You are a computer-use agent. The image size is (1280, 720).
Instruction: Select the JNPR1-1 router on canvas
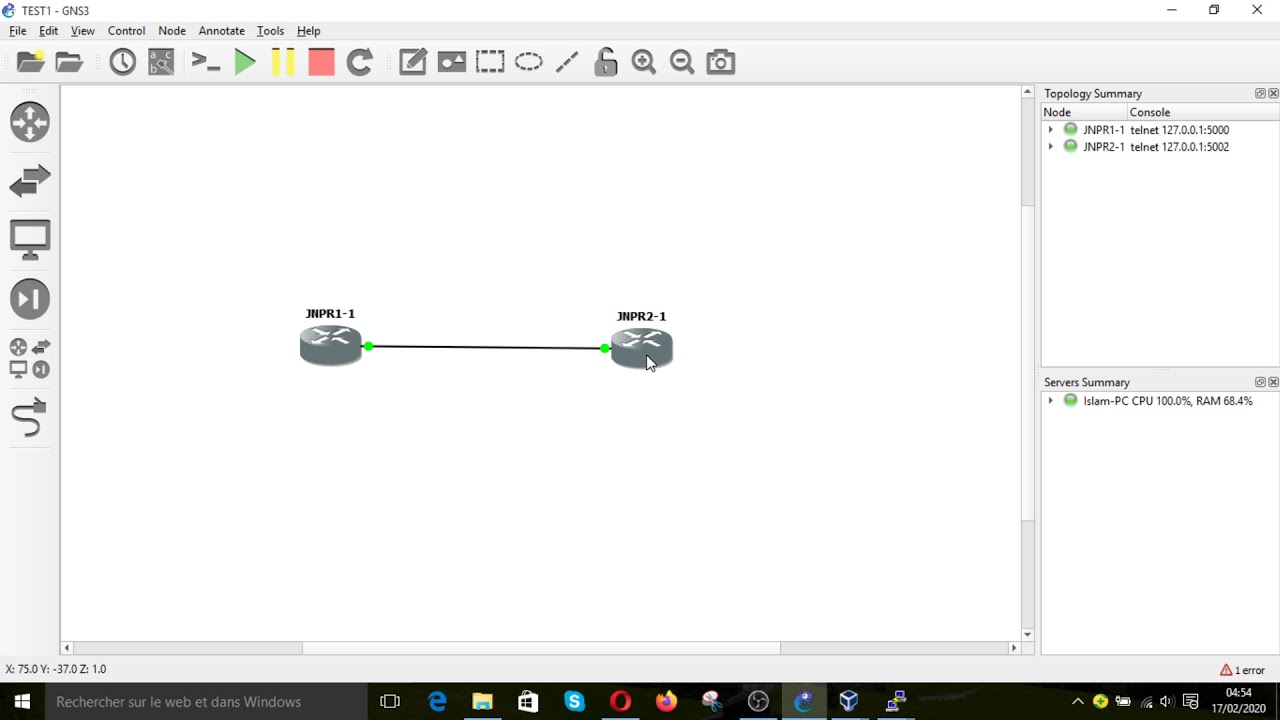tap(331, 345)
